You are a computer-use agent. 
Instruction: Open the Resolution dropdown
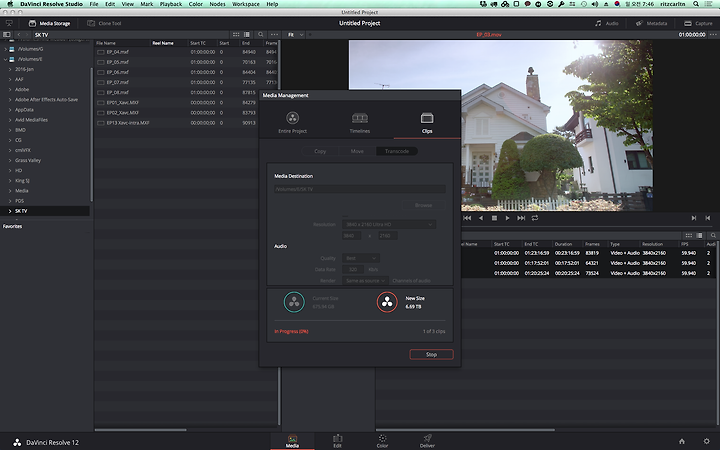[388, 225]
